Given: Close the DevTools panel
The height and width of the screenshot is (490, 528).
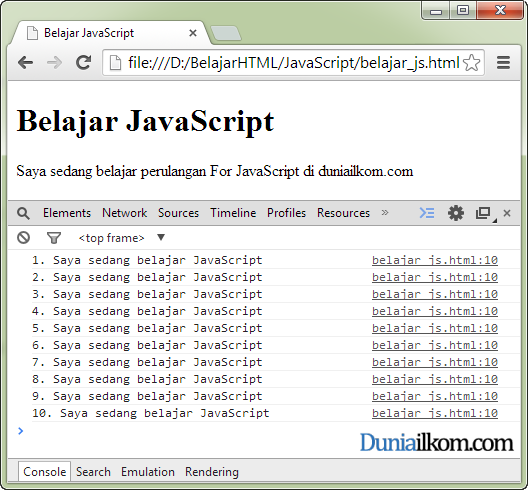Looking at the screenshot, I should click(507, 213).
